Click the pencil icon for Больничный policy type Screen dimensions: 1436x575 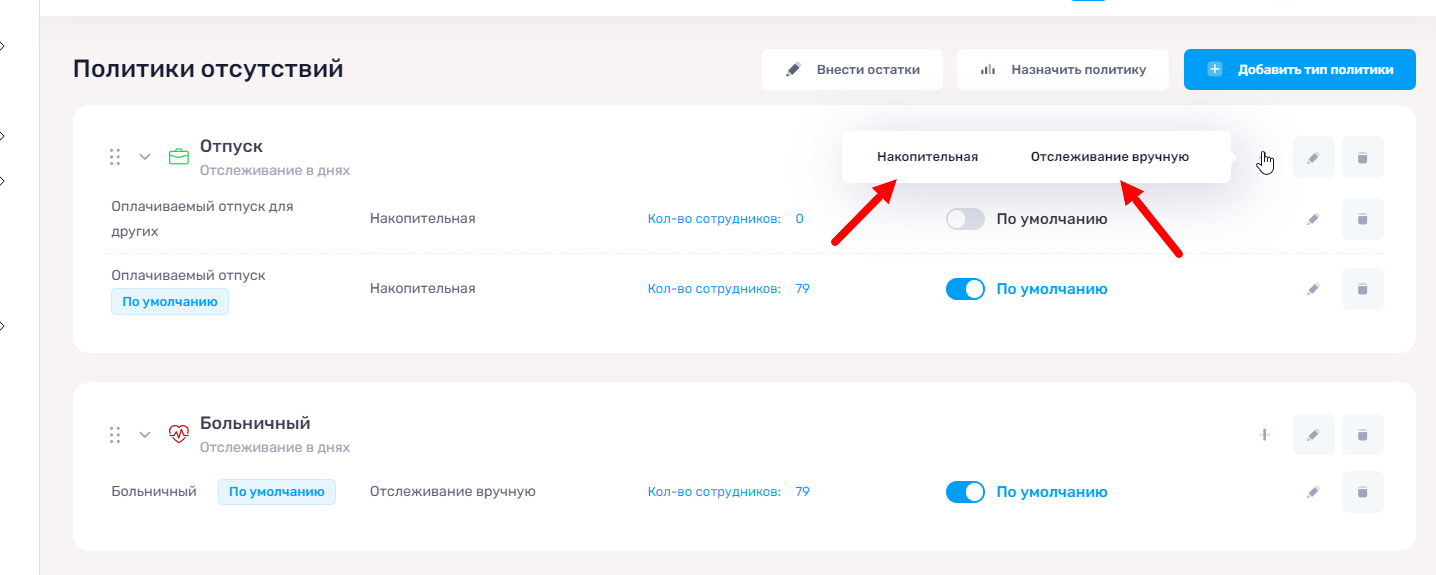coord(1313,435)
